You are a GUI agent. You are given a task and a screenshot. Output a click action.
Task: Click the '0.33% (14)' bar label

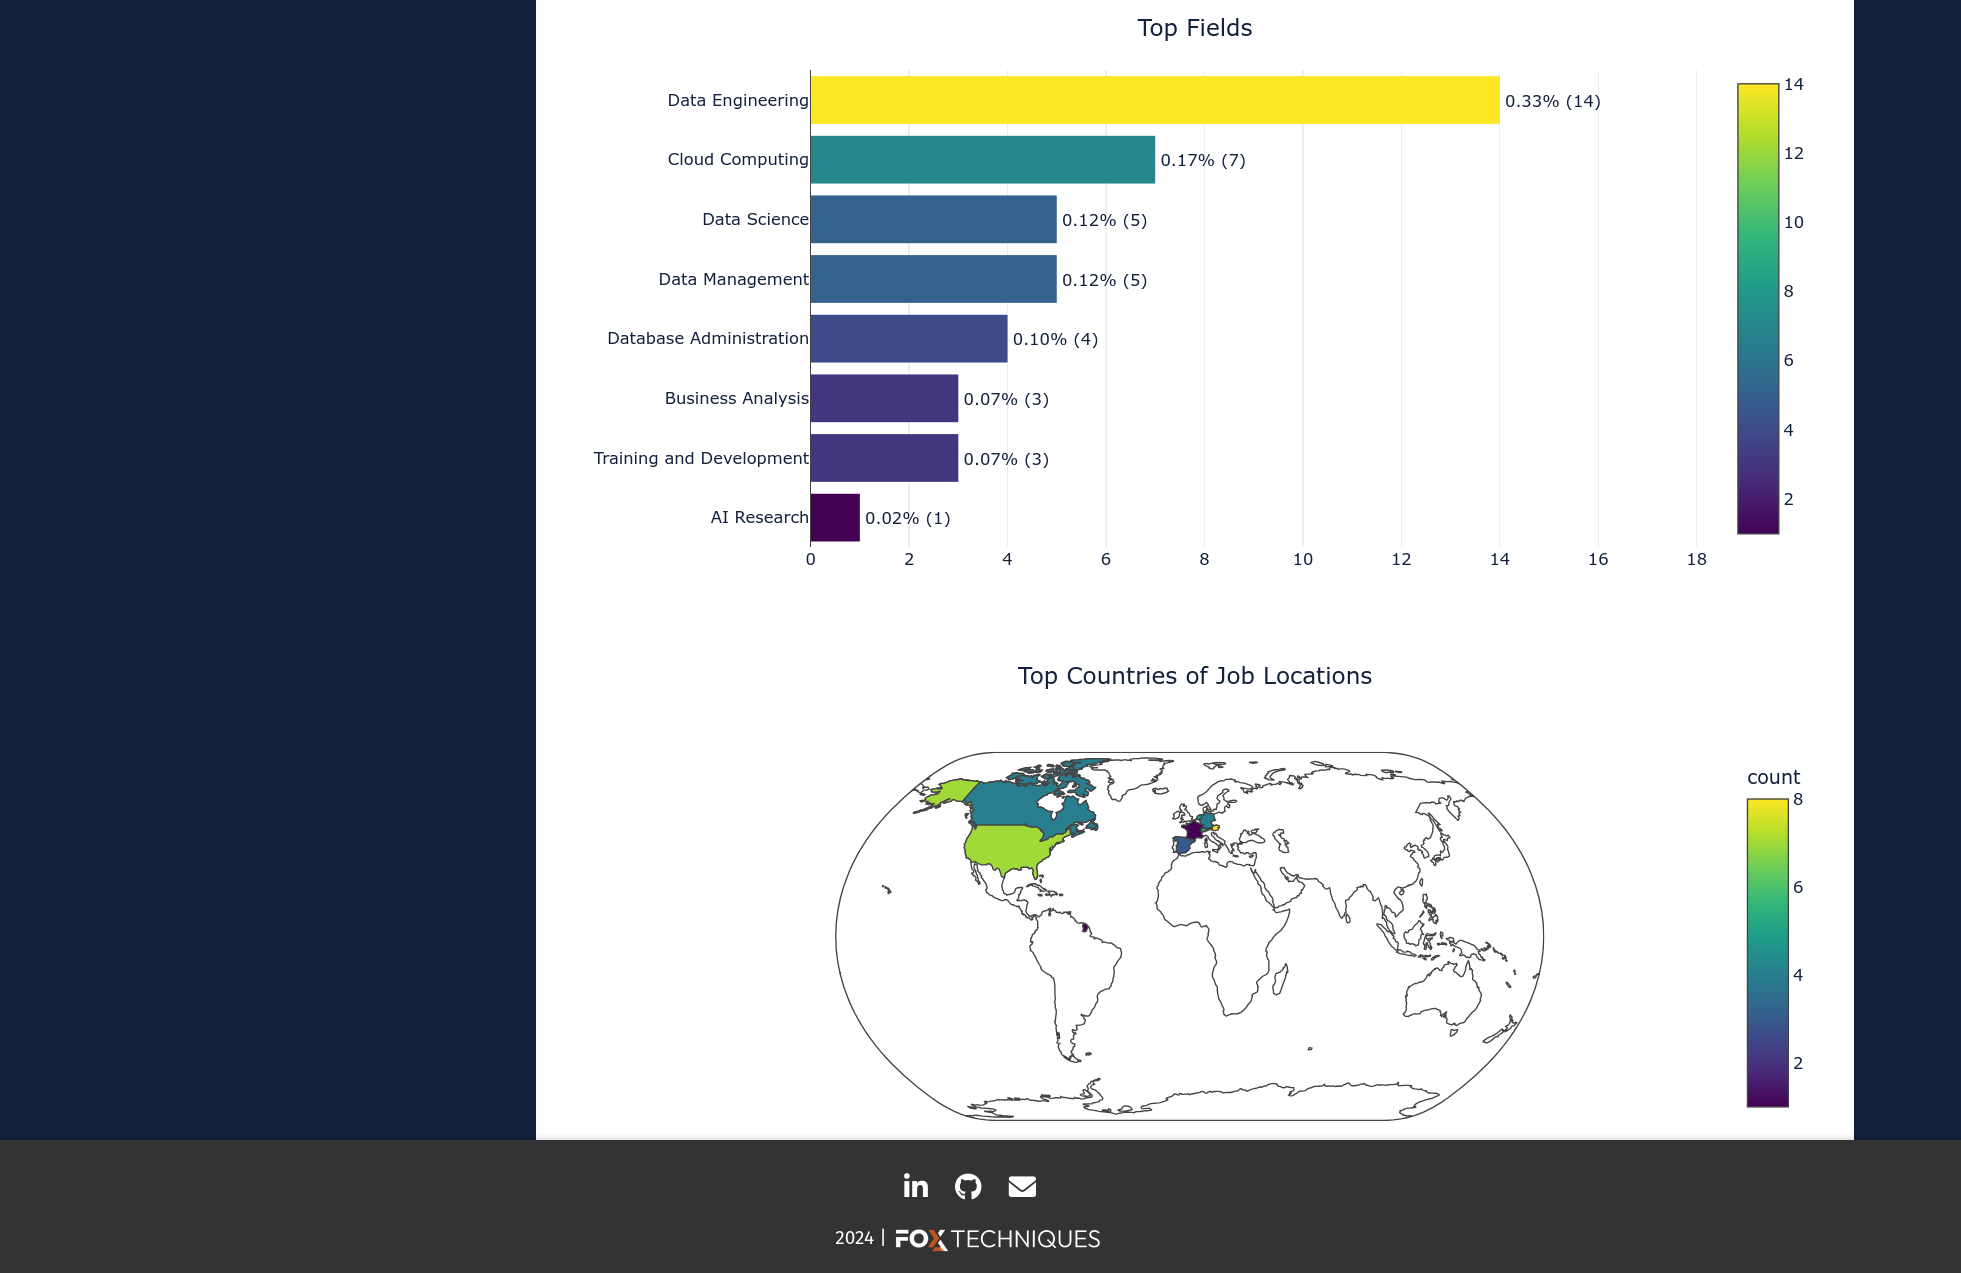(x=1553, y=101)
